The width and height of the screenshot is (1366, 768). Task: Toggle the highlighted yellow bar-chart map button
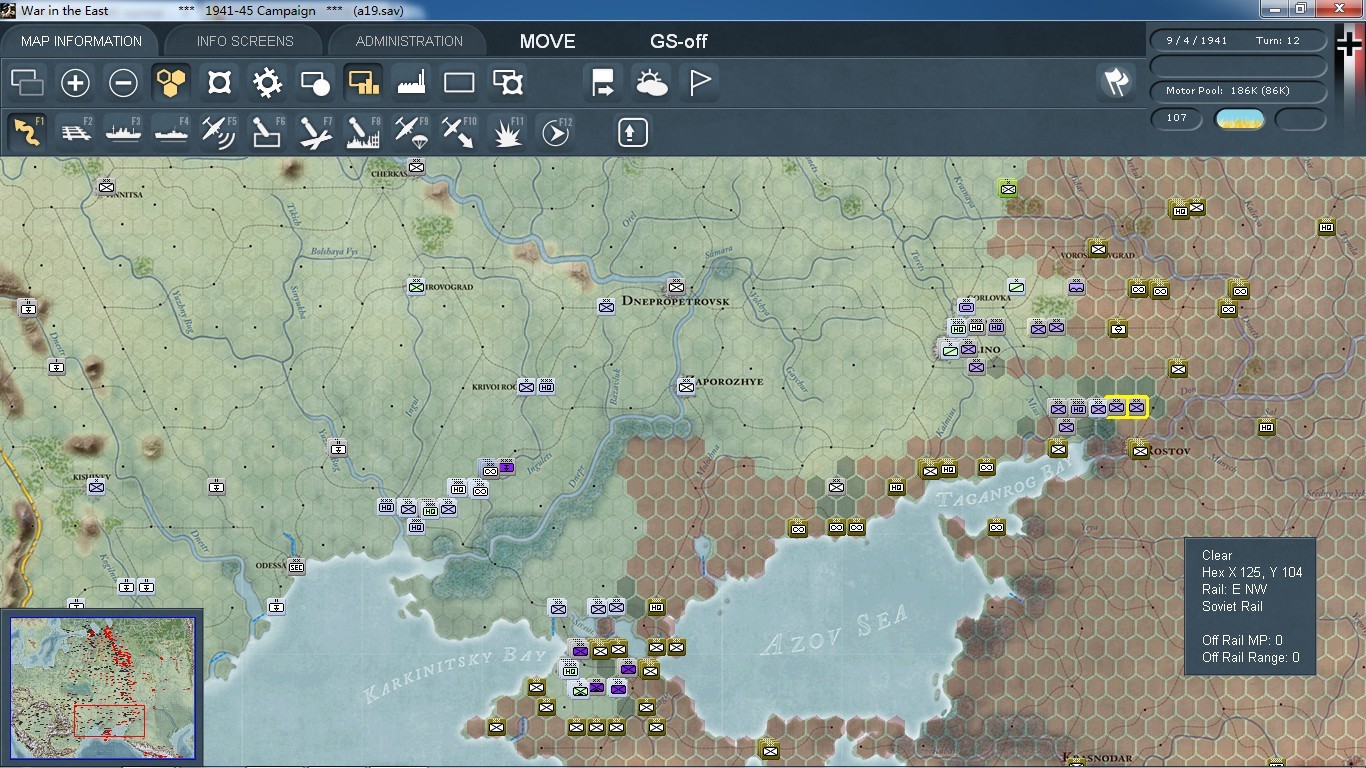[363, 83]
